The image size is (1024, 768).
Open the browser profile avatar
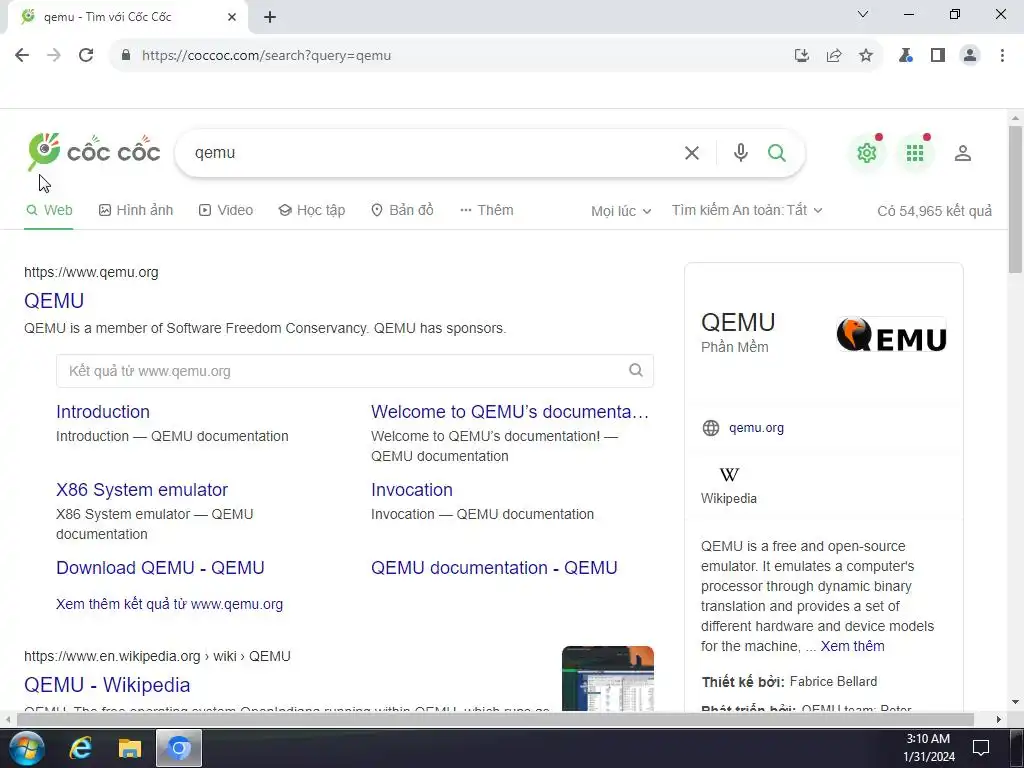click(970, 56)
